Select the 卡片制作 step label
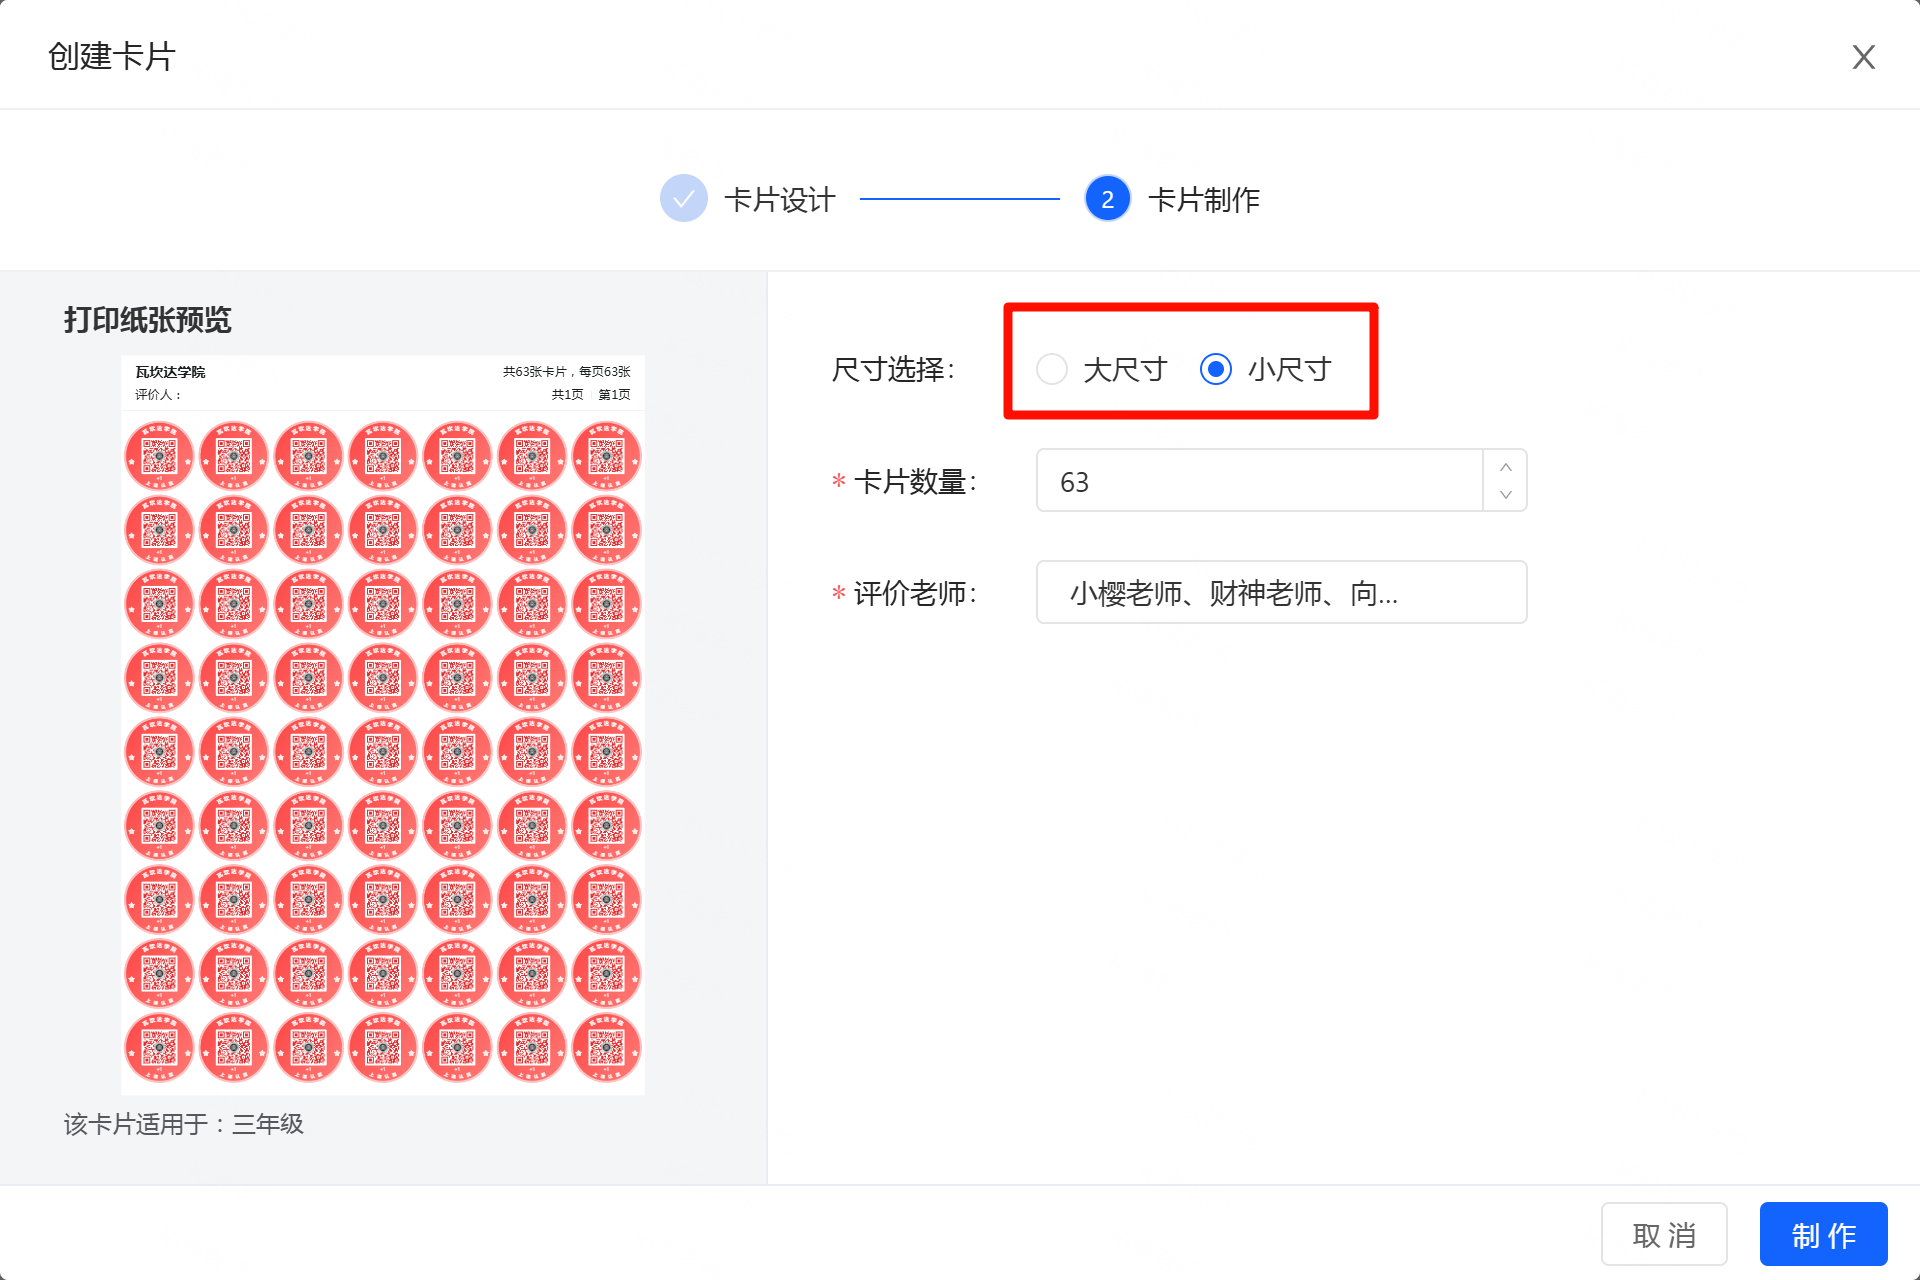The image size is (1920, 1280). click(x=1204, y=200)
